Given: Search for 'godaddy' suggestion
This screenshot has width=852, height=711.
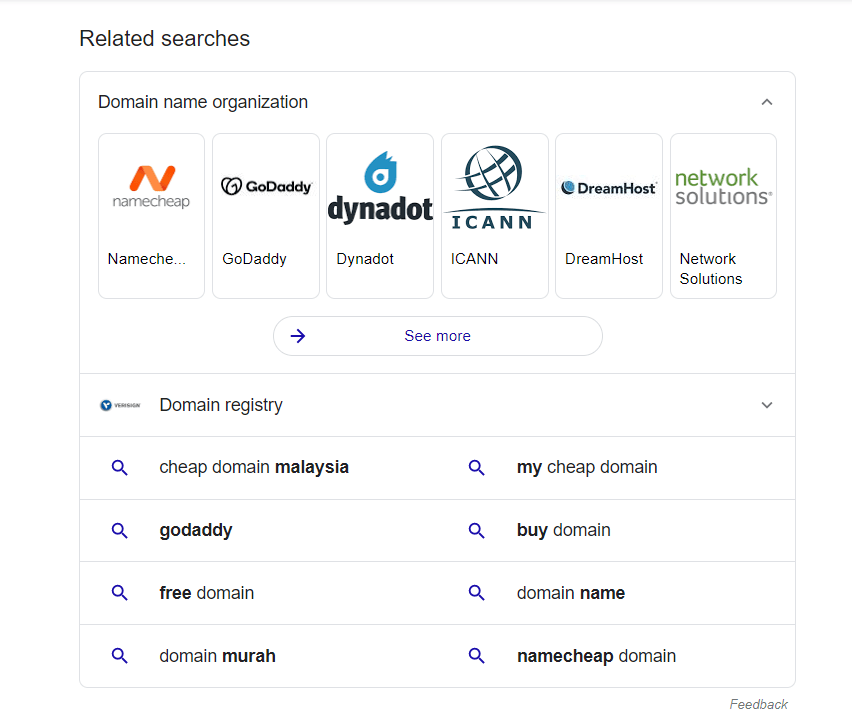Looking at the screenshot, I should (x=196, y=530).
